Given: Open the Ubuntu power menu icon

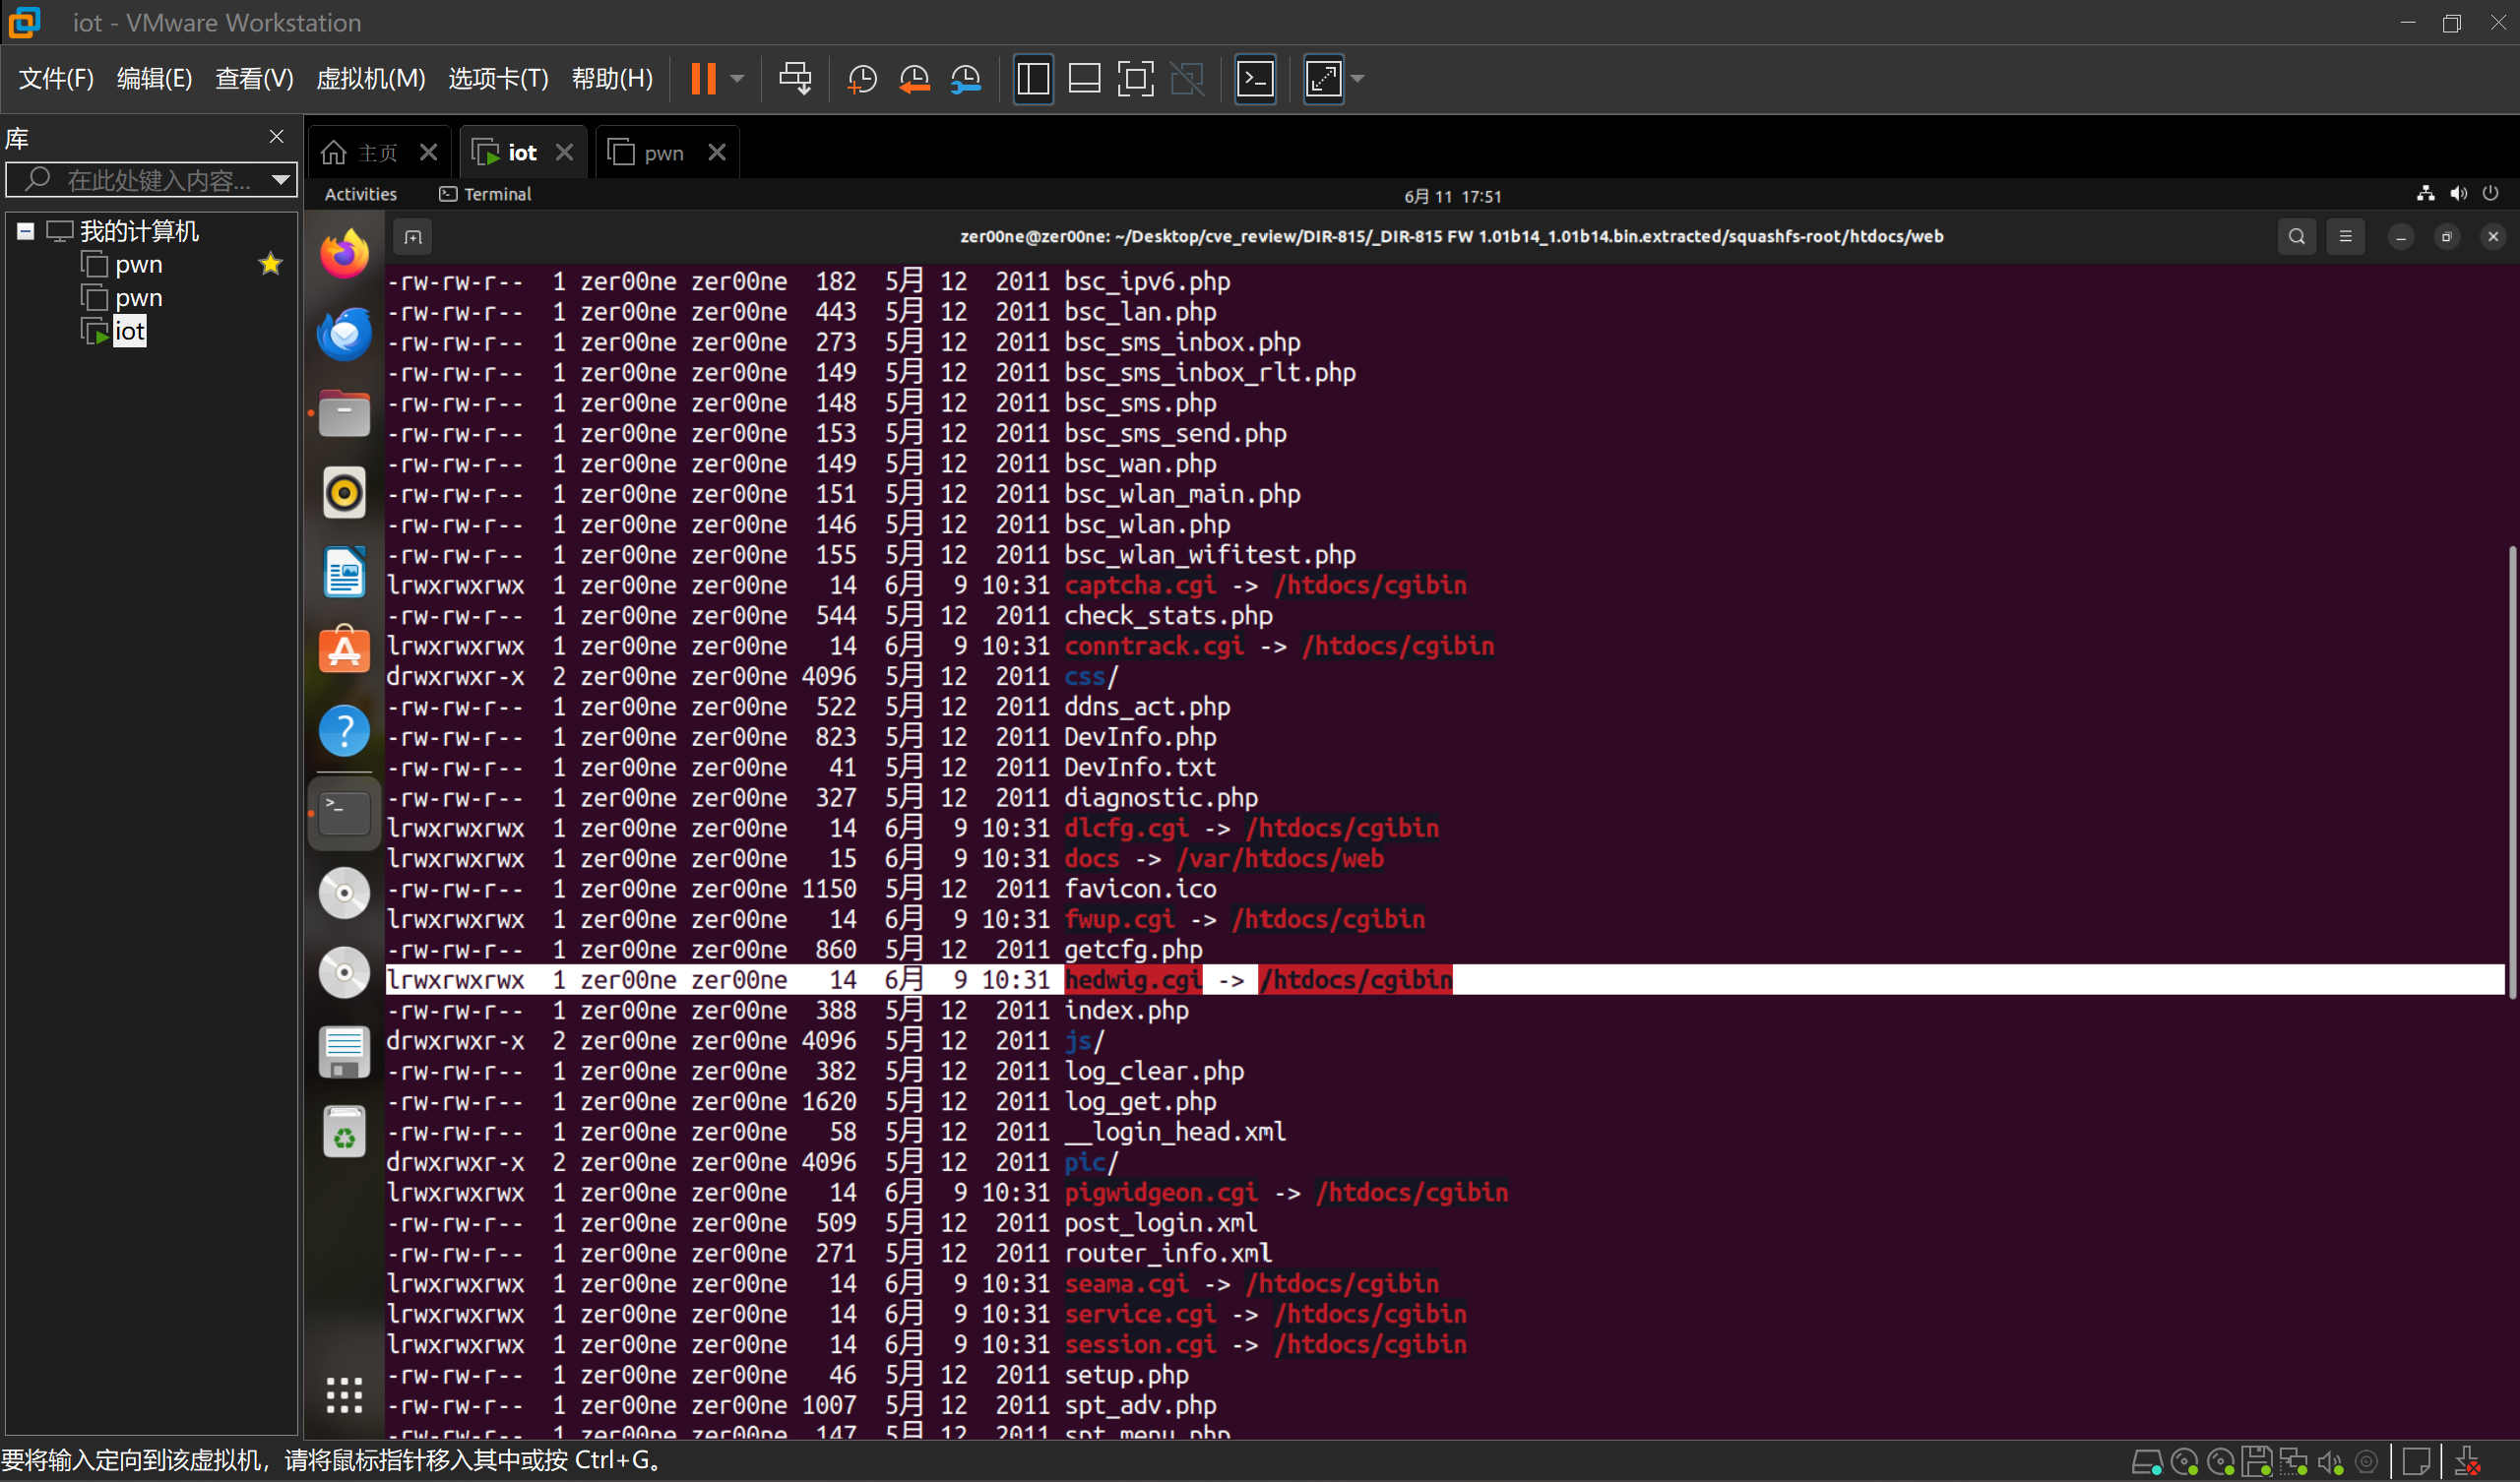Looking at the screenshot, I should click(x=2490, y=194).
